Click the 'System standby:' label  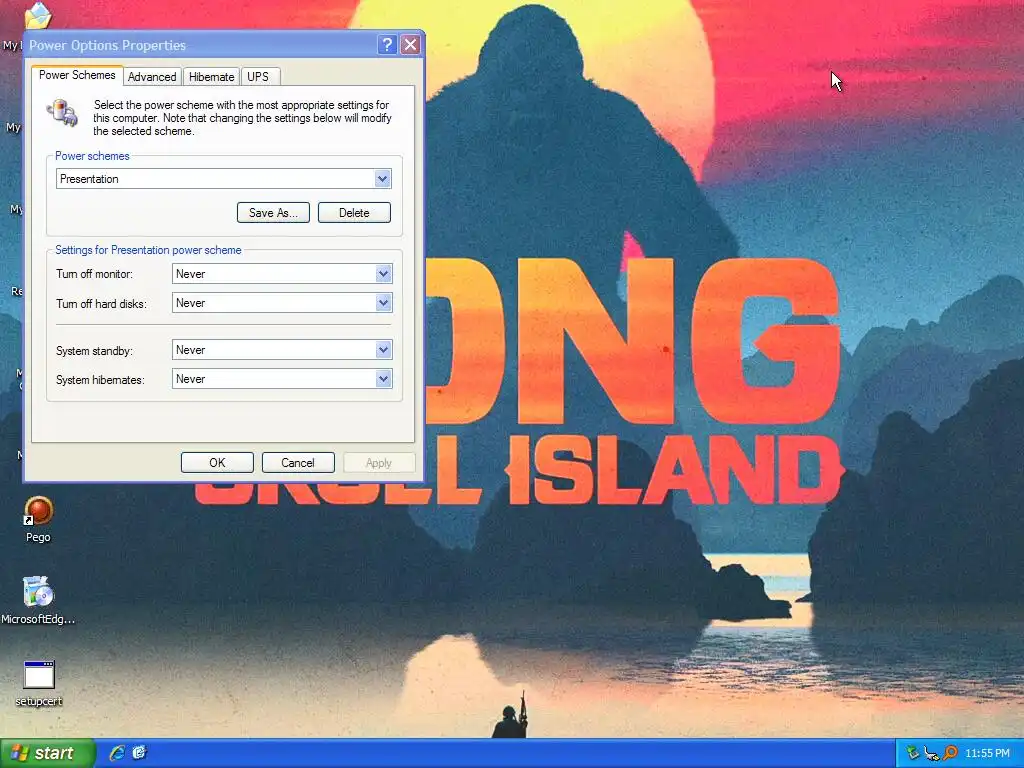pos(95,351)
